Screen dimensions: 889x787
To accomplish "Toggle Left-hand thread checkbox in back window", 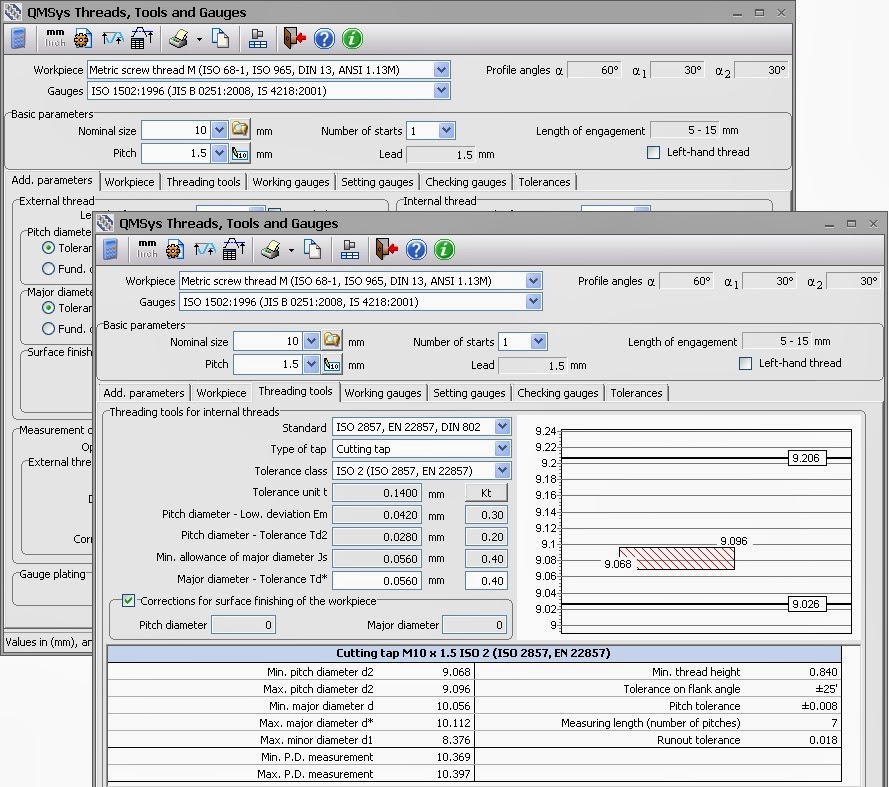I will pos(654,153).
